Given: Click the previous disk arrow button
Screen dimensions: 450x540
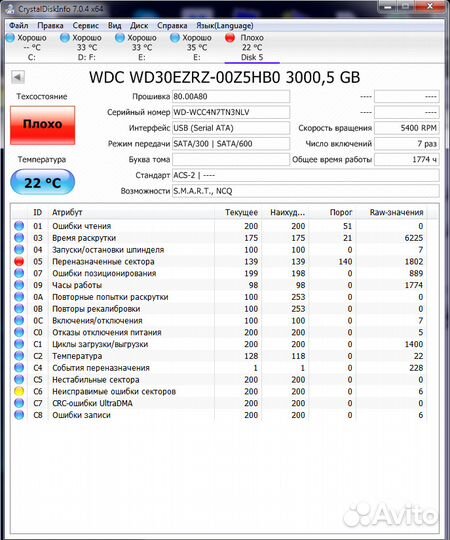Looking at the screenshot, I should tap(18, 77).
